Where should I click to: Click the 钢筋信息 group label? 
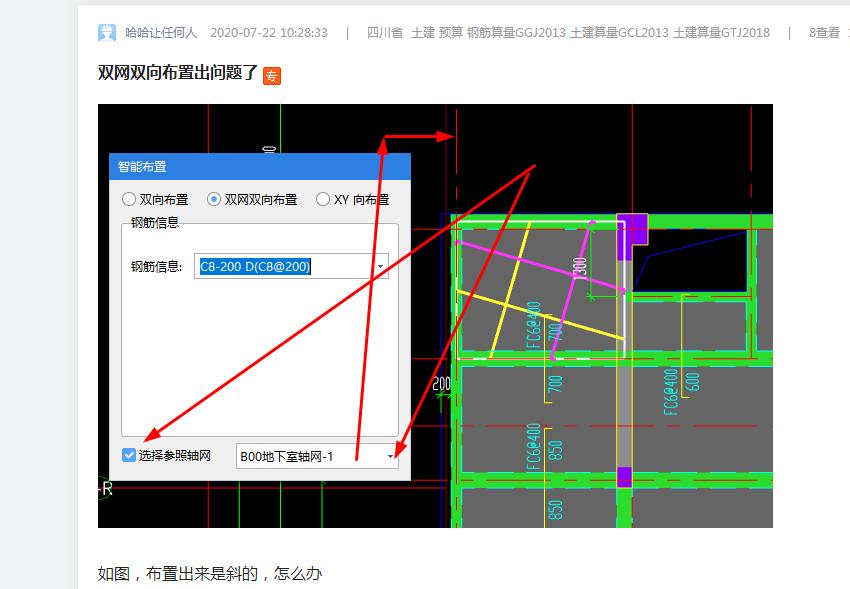coord(154,223)
